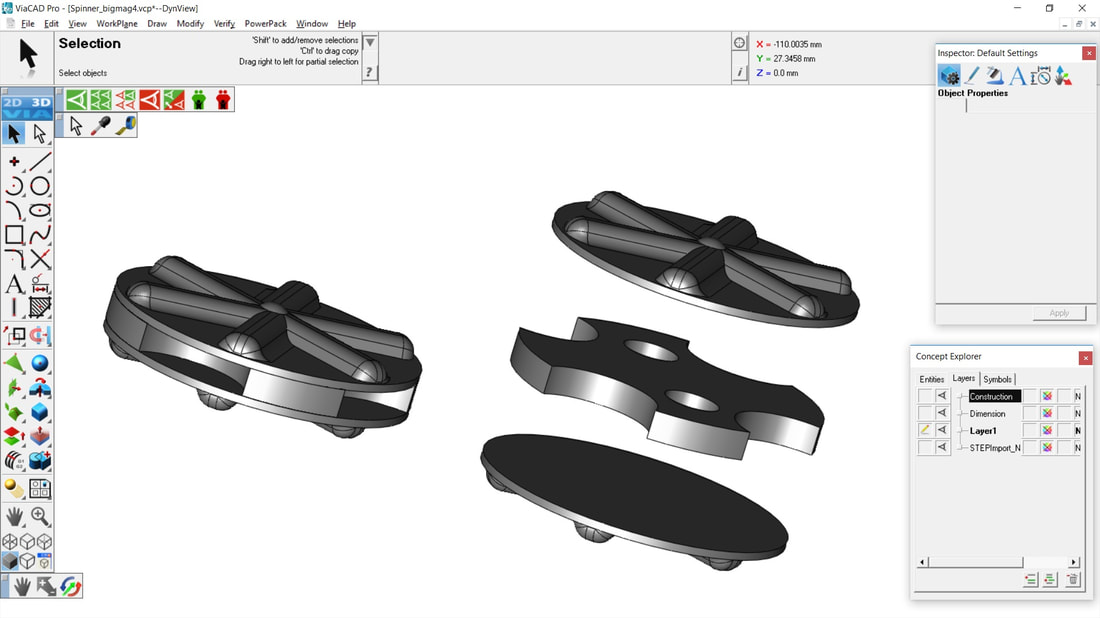Viewport: 1100px width, 618px height.
Task: Select the Text tool in the toolbox
Action: pos(14,285)
